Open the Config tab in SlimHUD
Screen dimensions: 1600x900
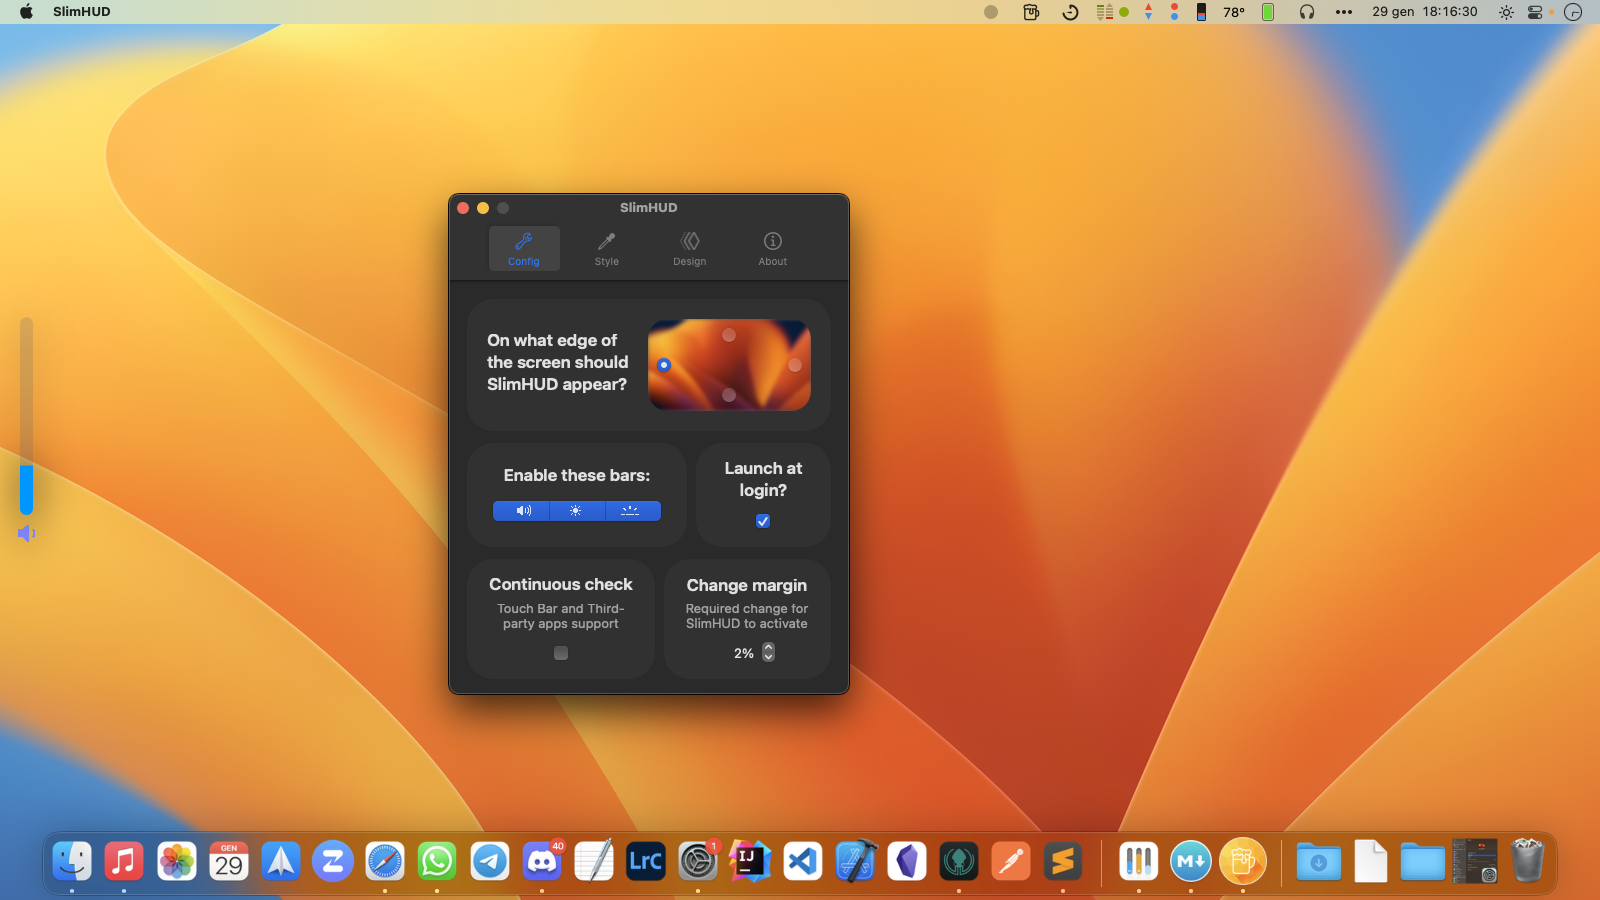pyautogui.click(x=524, y=248)
